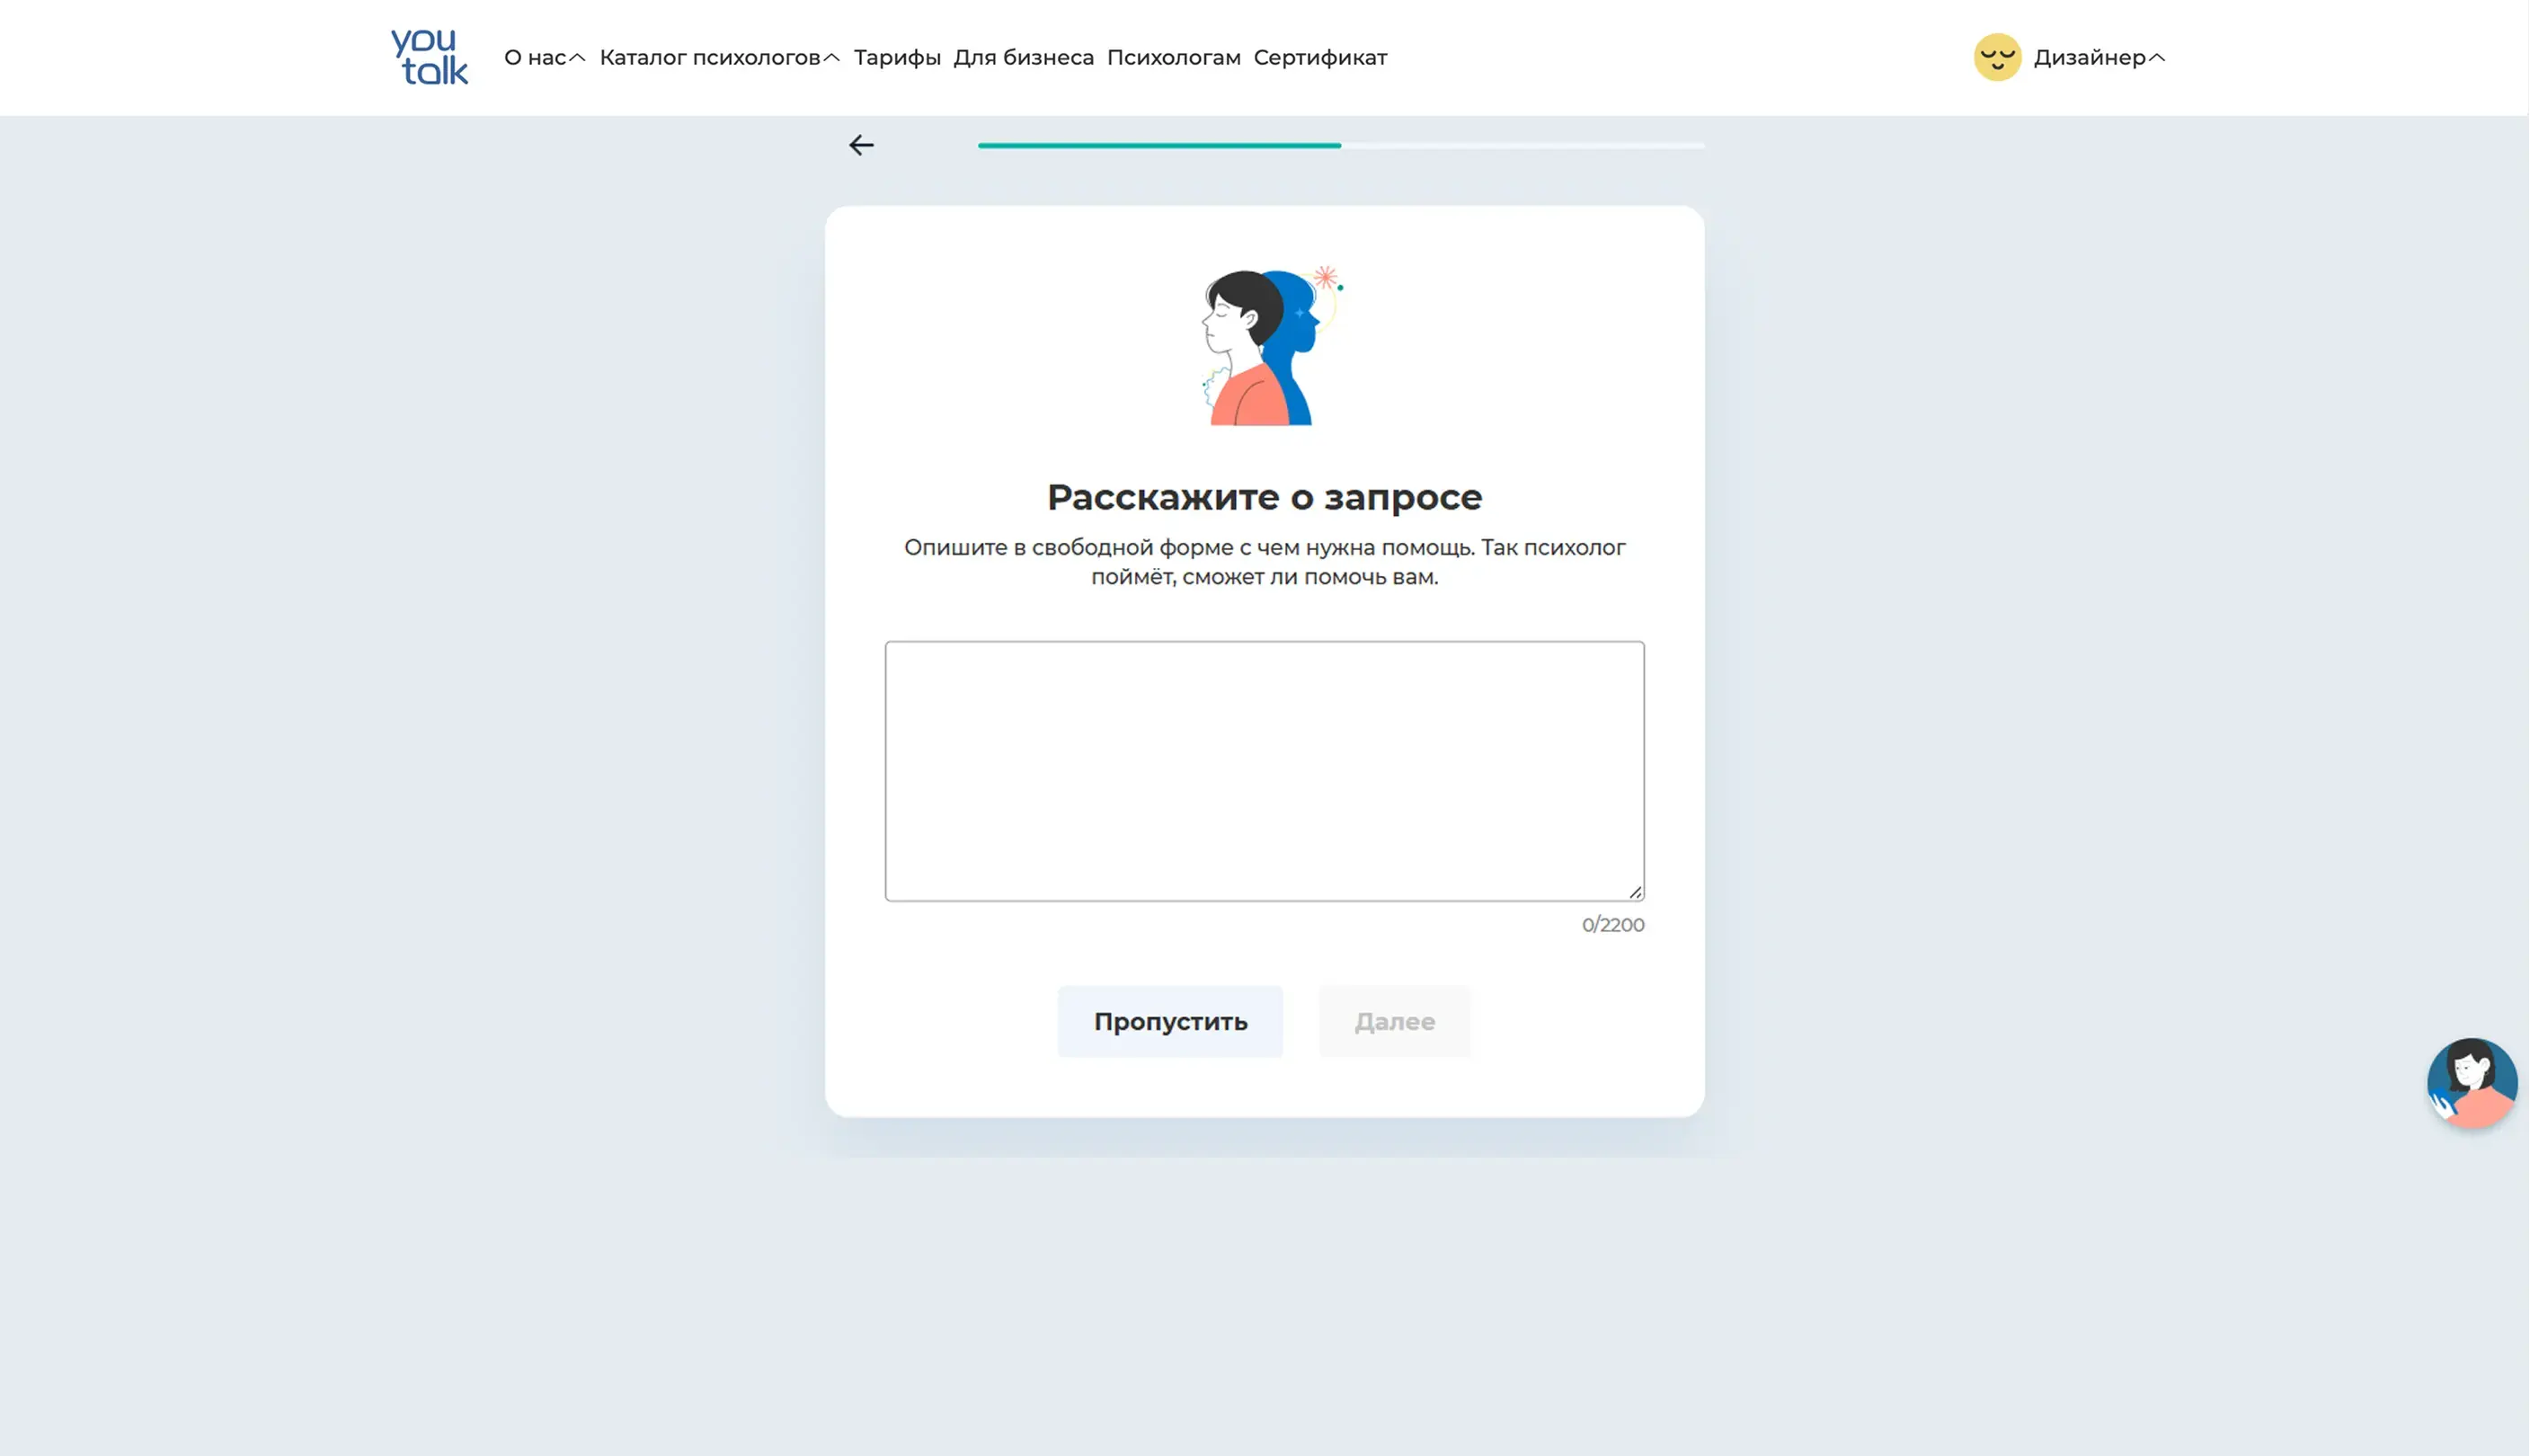Image resolution: width=2530 pixels, height=1456 pixels.
Task: Expand the 'Каталог психологов' dropdown
Action: [710, 58]
